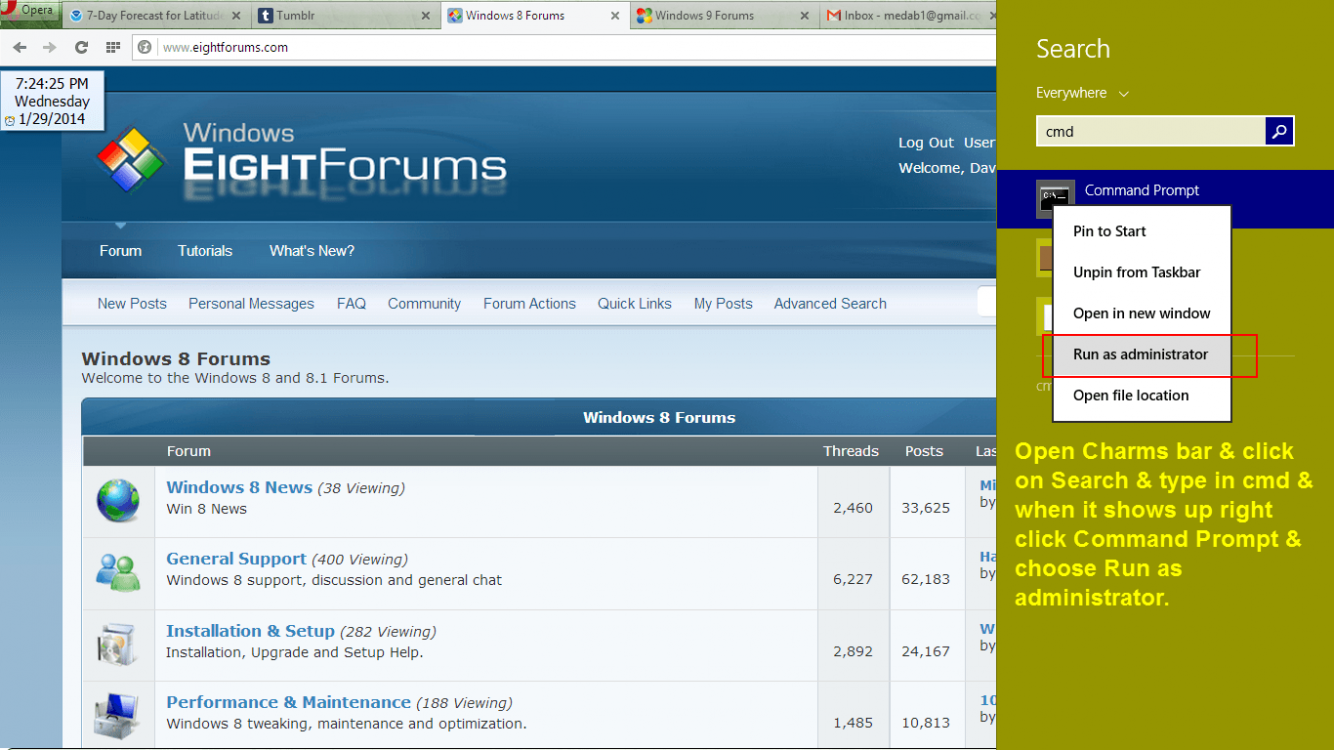Open the Windows 8 News forum link
This screenshot has height=750, width=1334.
click(239, 487)
